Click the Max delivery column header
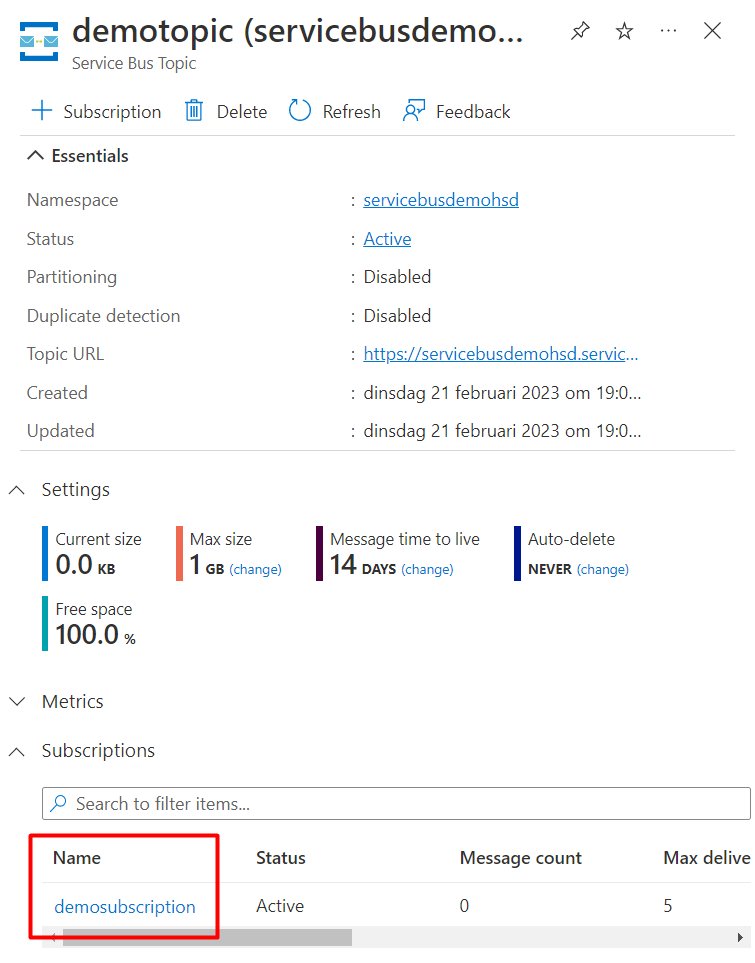This screenshot has height=963, width=755. click(706, 858)
